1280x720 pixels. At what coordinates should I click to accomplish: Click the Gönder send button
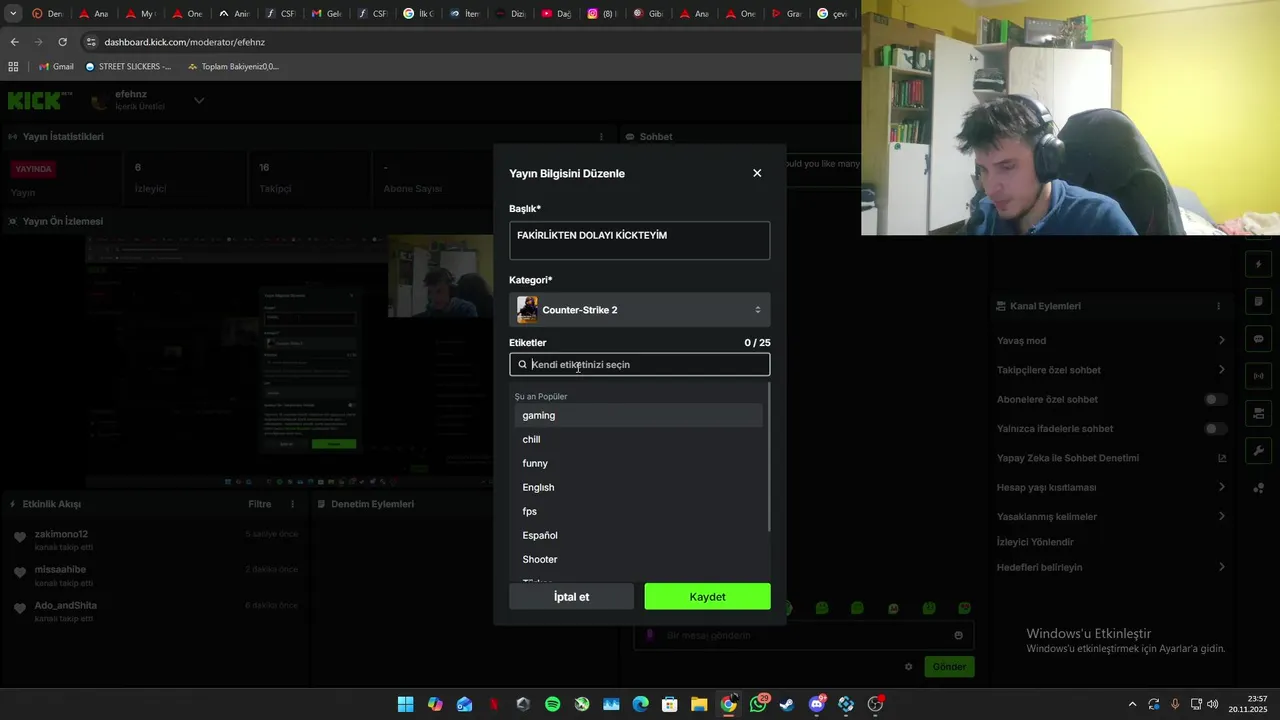point(949,667)
